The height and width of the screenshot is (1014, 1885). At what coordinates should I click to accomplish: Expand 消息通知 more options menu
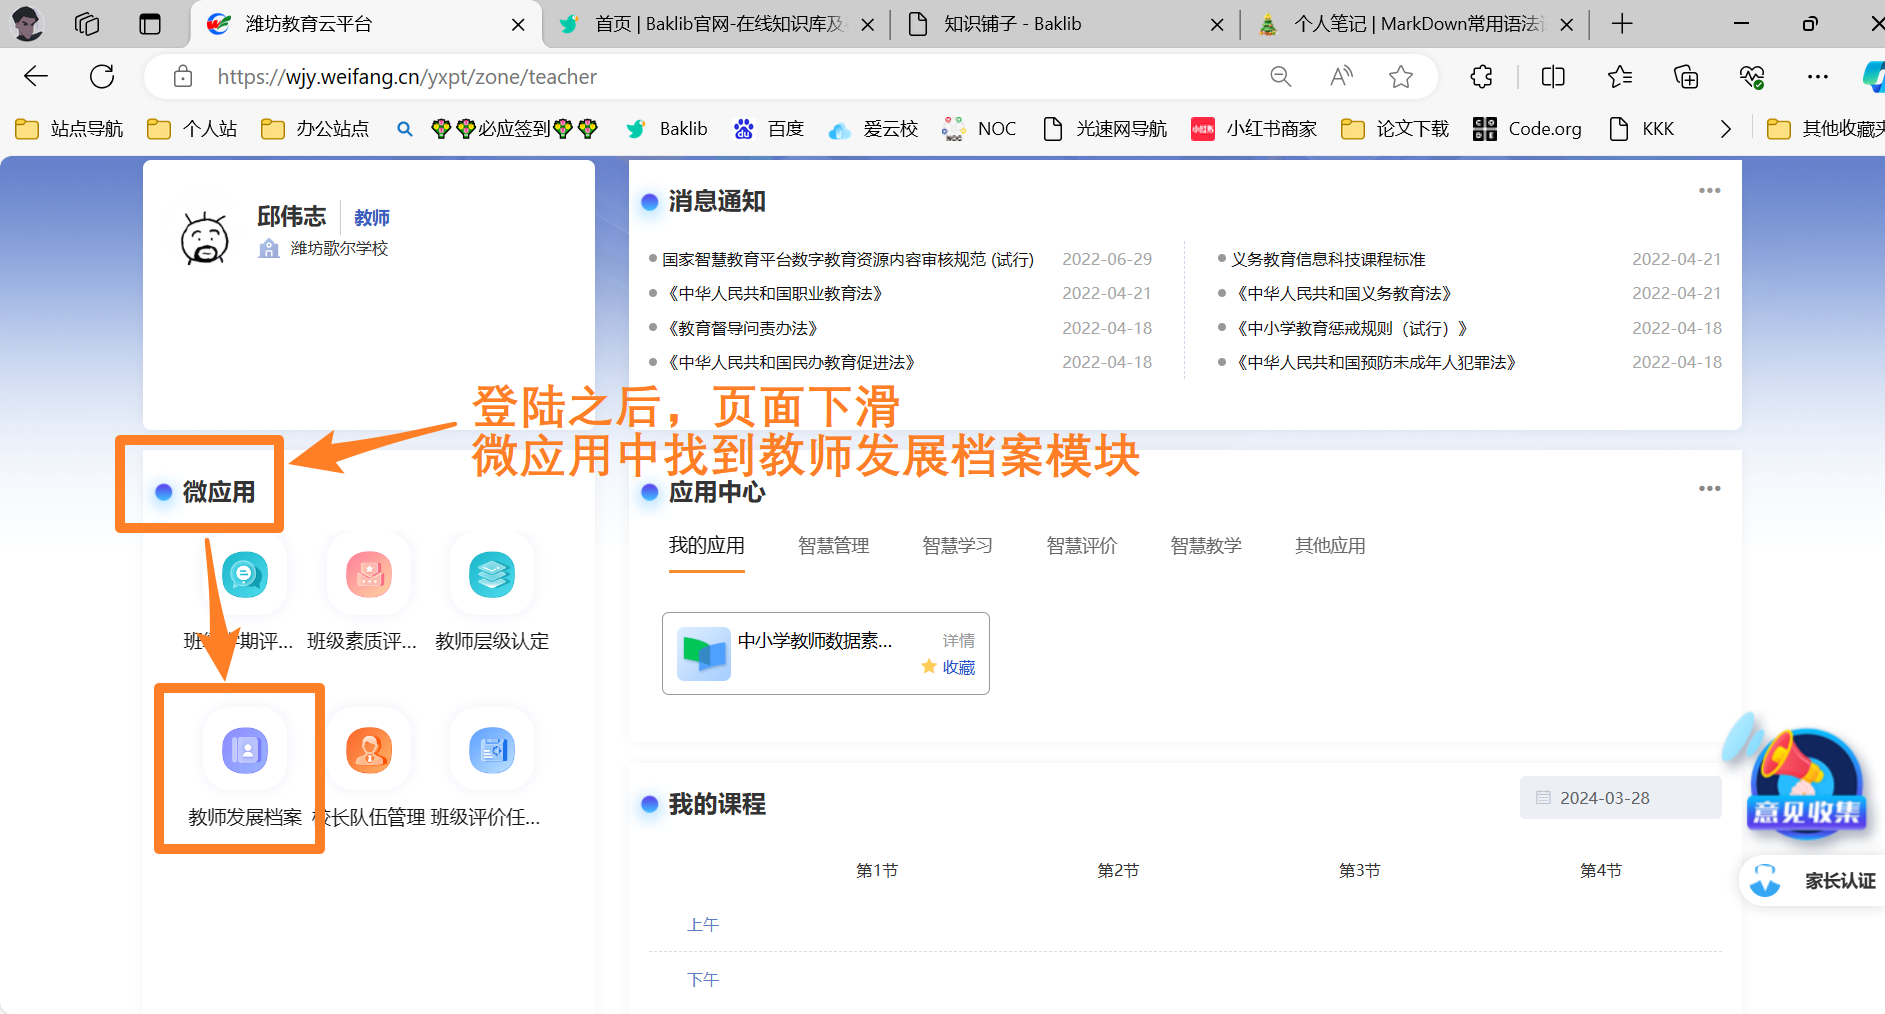[1709, 191]
